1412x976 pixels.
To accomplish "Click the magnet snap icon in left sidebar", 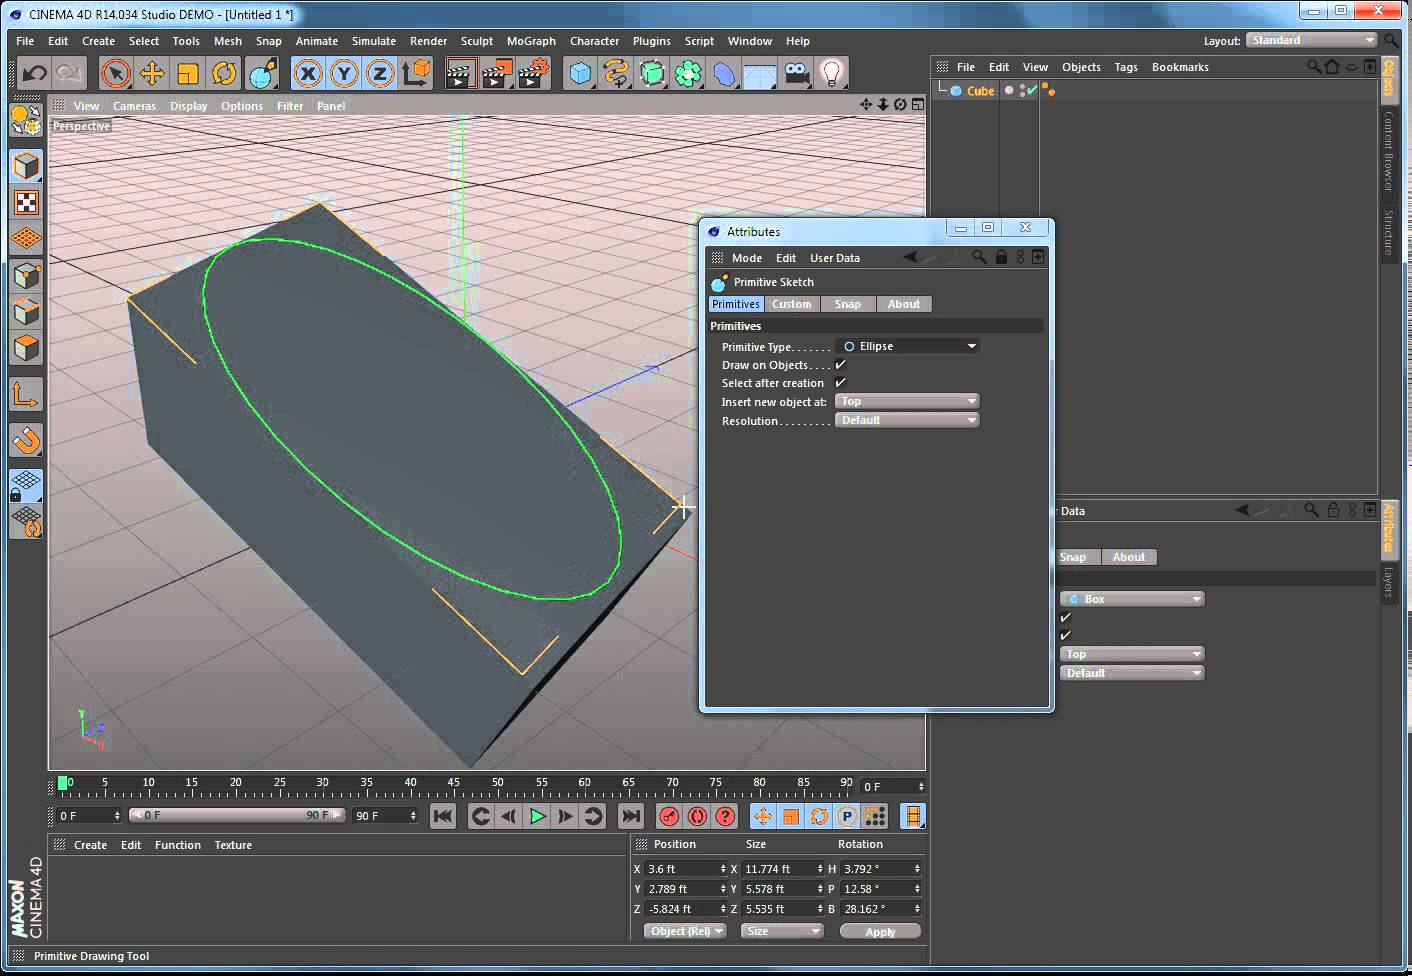I will tap(26, 440).
